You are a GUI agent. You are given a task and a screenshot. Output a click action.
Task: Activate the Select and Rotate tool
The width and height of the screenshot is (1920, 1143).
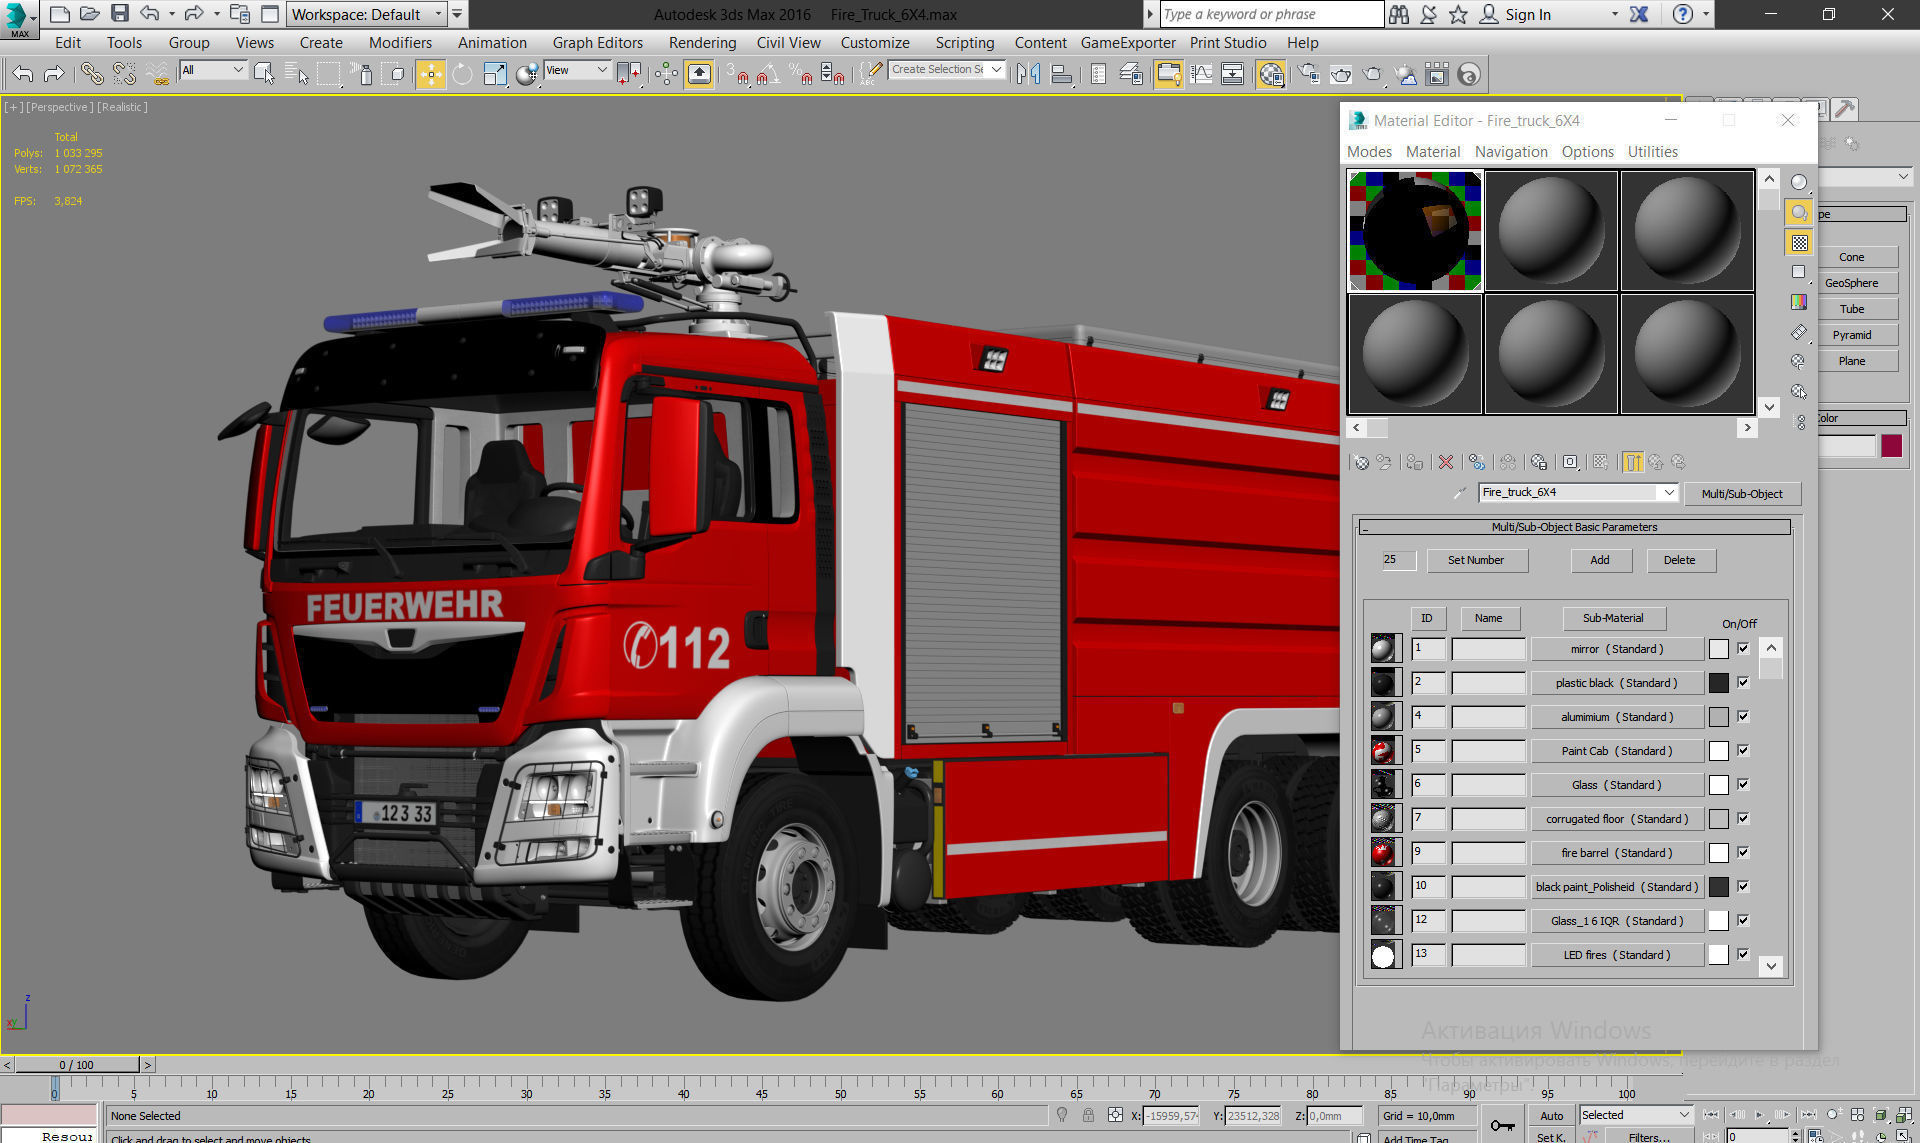pyautogui.click(x=462, y=74)
